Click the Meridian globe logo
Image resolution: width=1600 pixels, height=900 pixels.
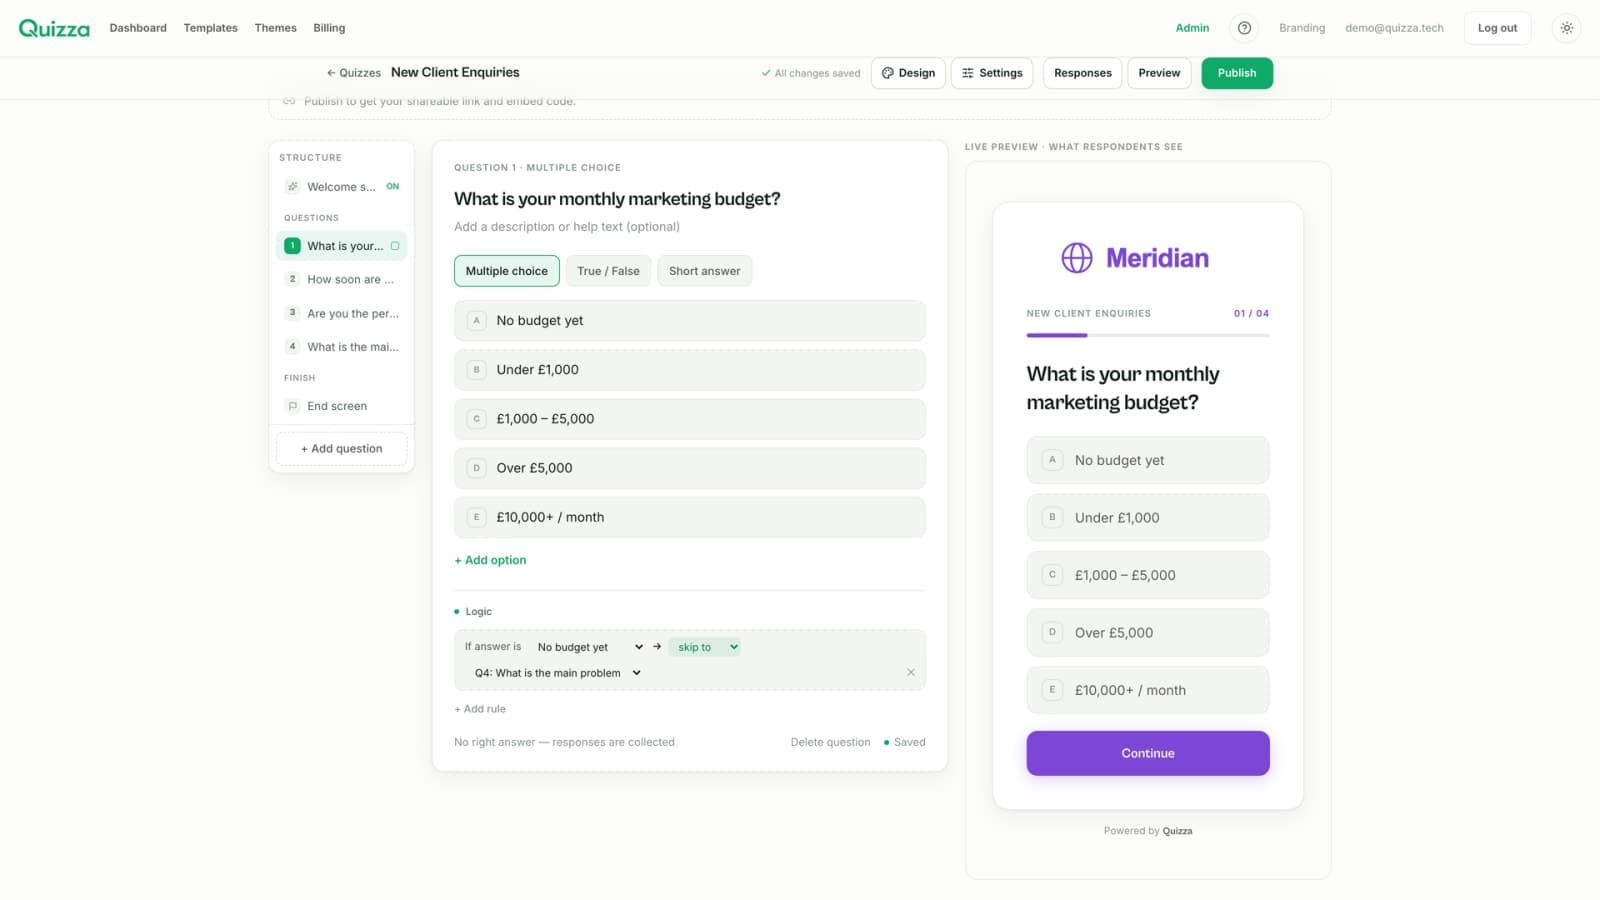point(1077,258)
